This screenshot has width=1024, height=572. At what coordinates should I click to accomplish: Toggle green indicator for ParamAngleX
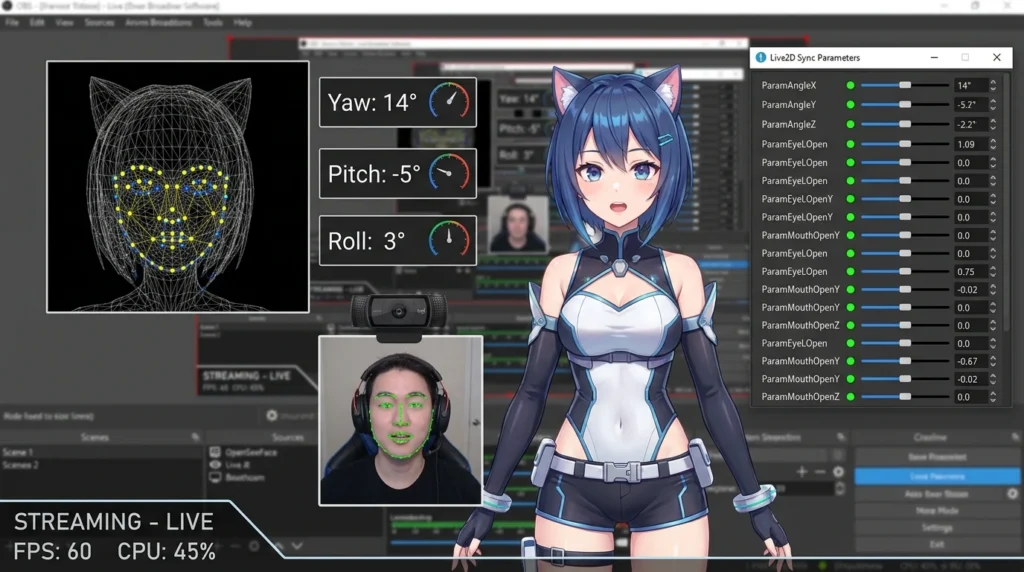pos(850,86)
